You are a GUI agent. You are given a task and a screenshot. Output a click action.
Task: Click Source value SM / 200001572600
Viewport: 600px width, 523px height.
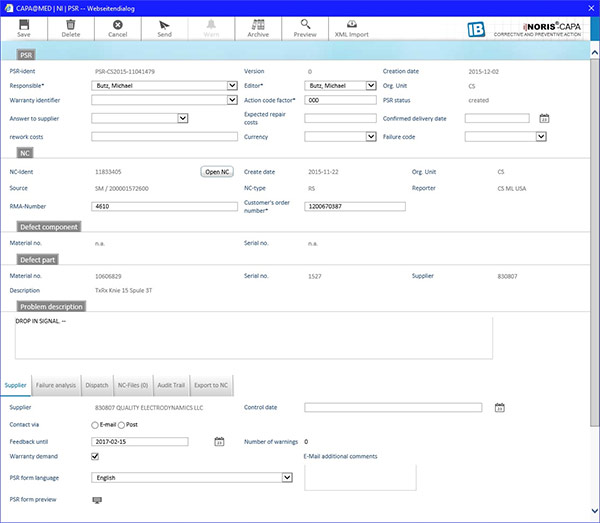(x=122, y=189)
